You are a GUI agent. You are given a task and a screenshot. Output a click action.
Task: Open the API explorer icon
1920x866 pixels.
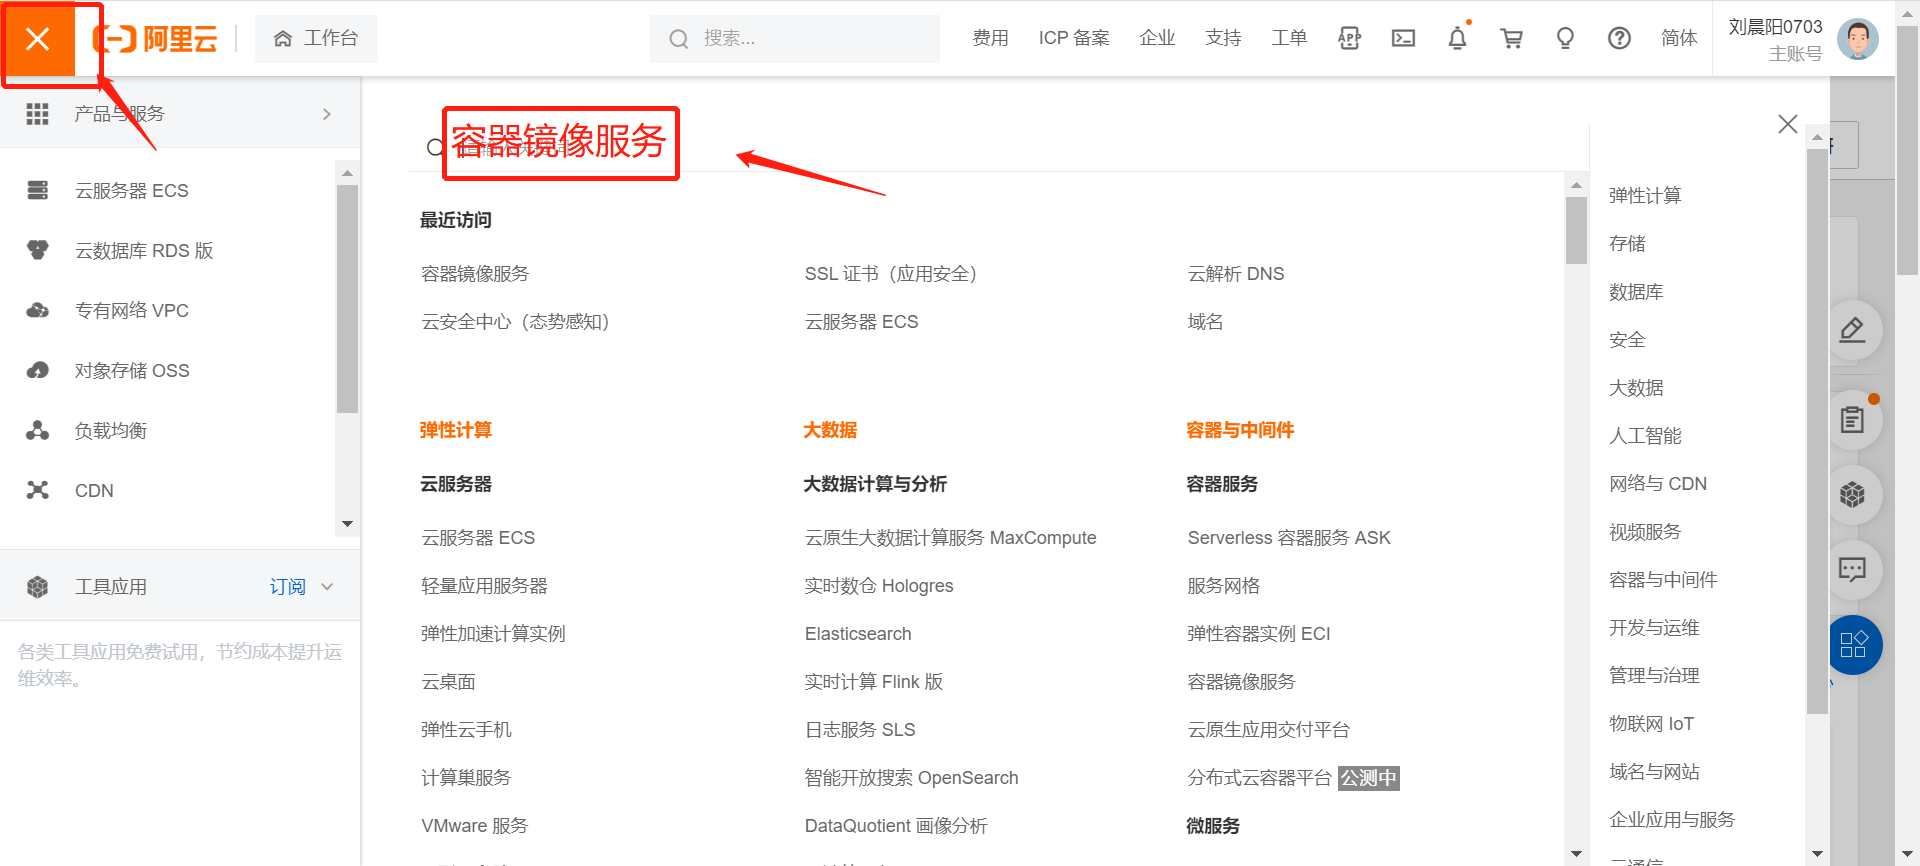(x=1349, y=38)
